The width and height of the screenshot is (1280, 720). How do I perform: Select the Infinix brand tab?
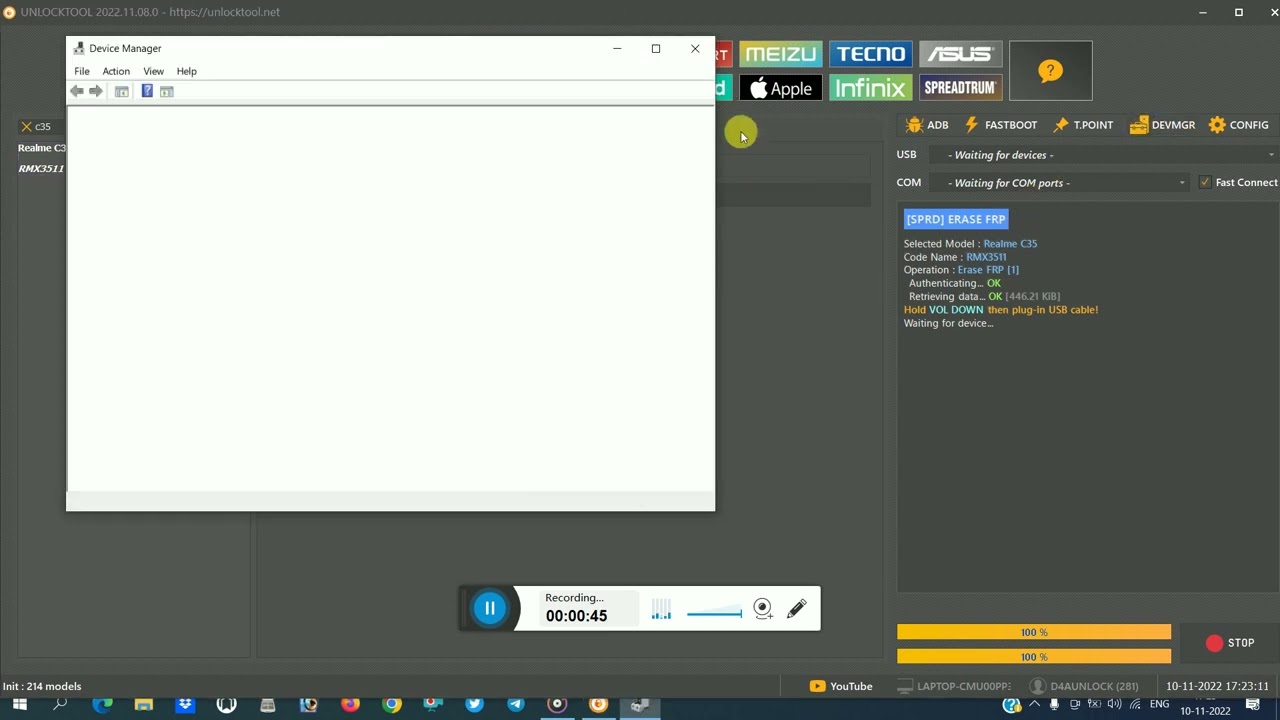[x=871, y=88]
